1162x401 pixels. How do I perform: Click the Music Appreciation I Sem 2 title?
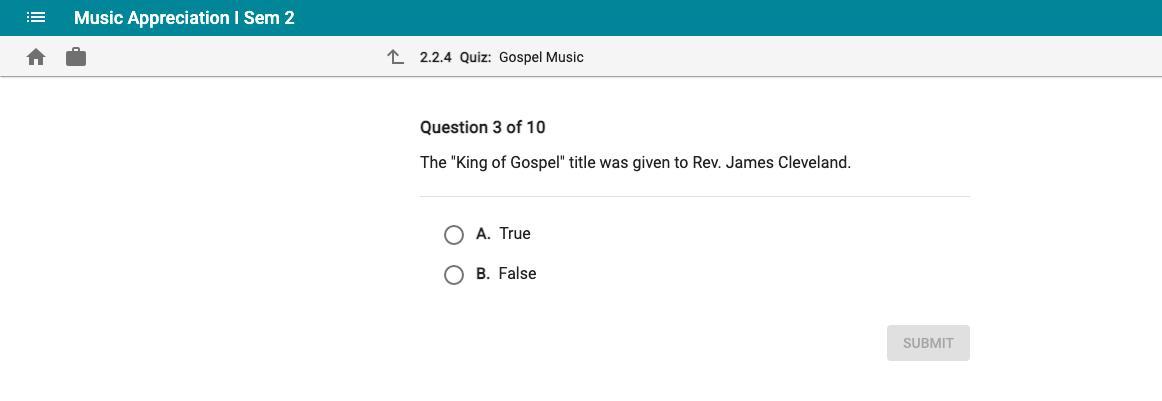point(184,18)
